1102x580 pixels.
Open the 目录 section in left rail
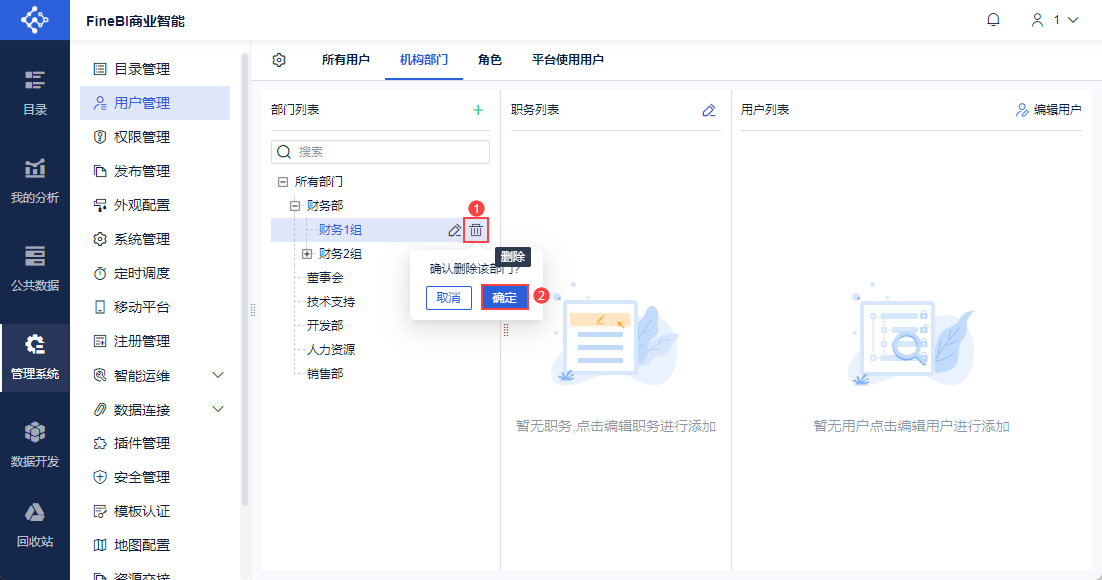click(34, 92)
